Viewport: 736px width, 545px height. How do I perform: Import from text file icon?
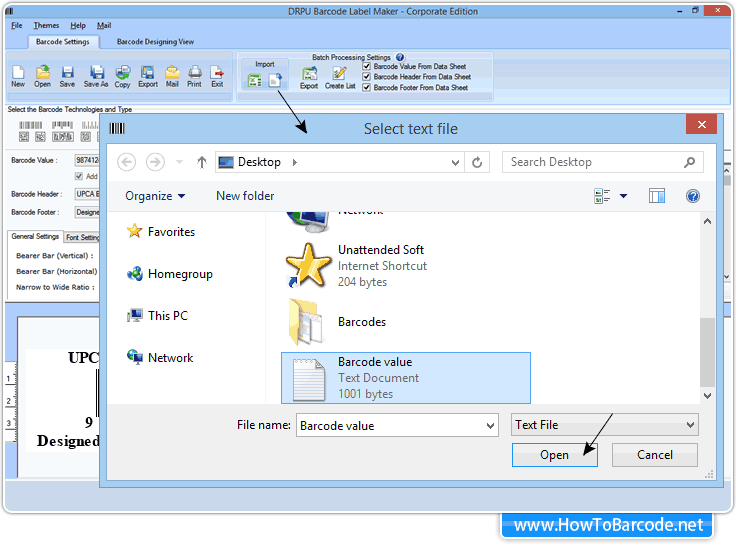[x=275, y=81]
